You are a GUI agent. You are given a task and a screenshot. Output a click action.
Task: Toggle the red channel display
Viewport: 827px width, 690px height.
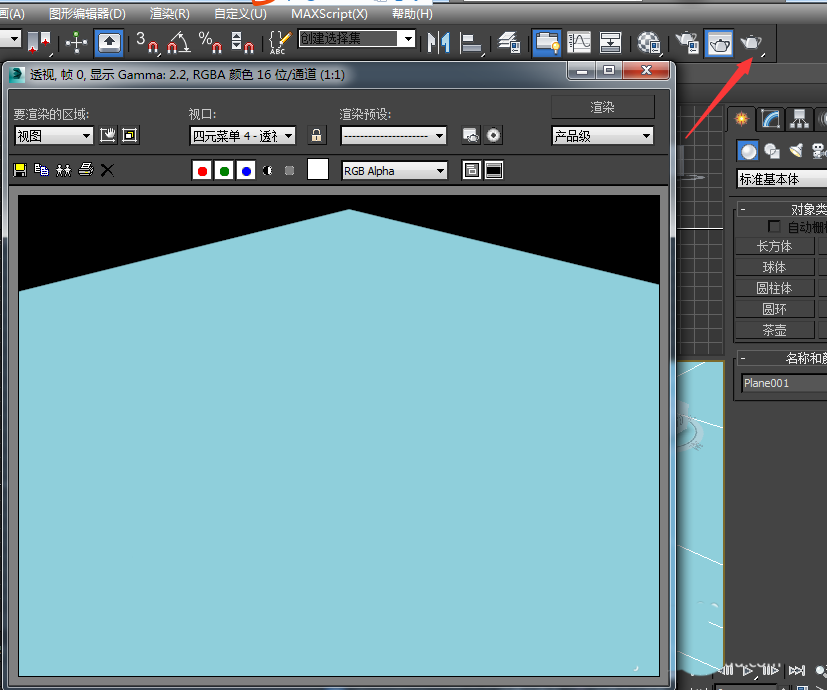[202, 171]
